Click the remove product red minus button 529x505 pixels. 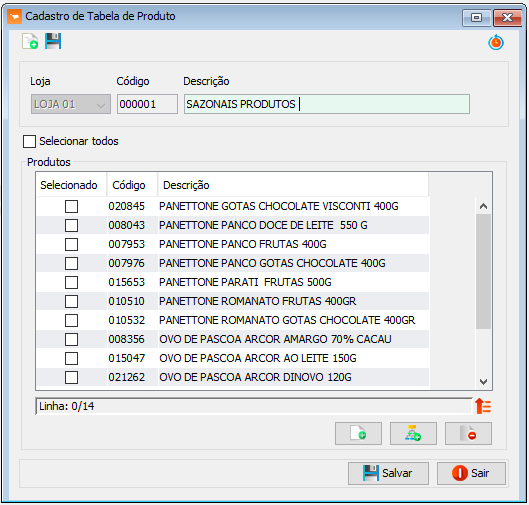(x=468, y=433)
